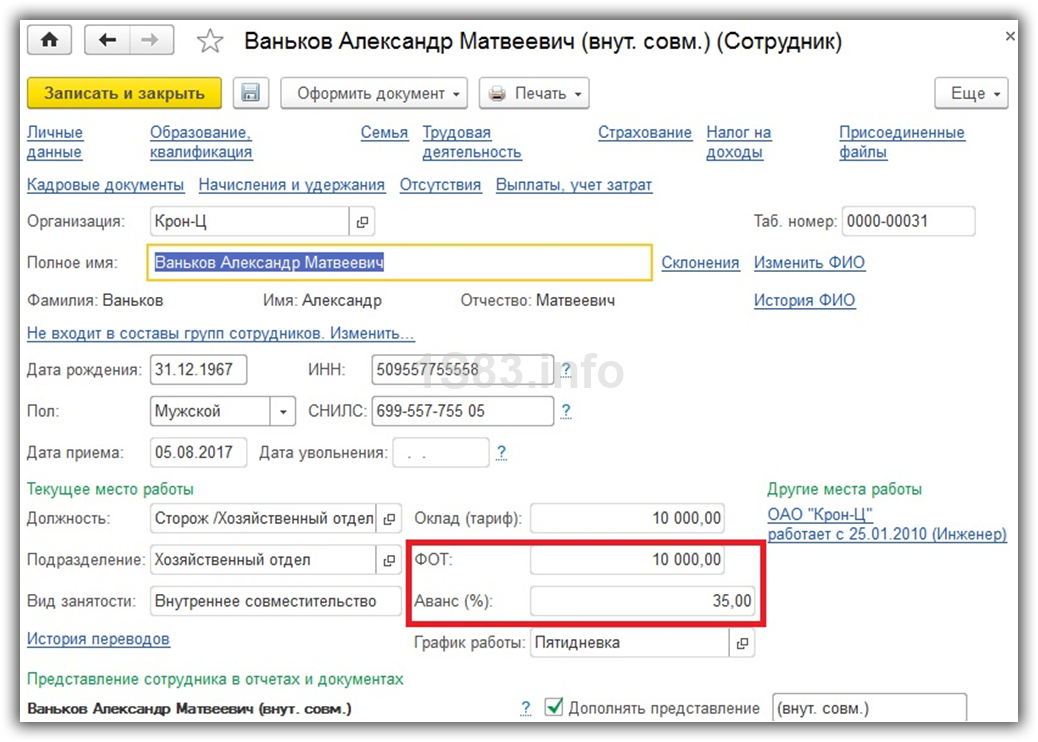Click the СНИЛС input field

pos(463,411)
